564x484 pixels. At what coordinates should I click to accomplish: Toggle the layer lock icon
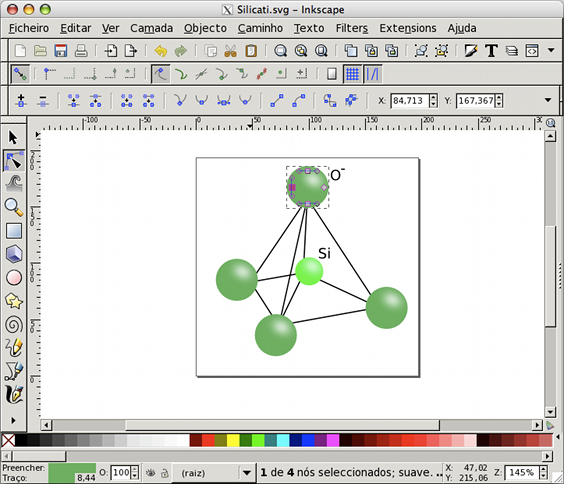(x=165, y=472)
